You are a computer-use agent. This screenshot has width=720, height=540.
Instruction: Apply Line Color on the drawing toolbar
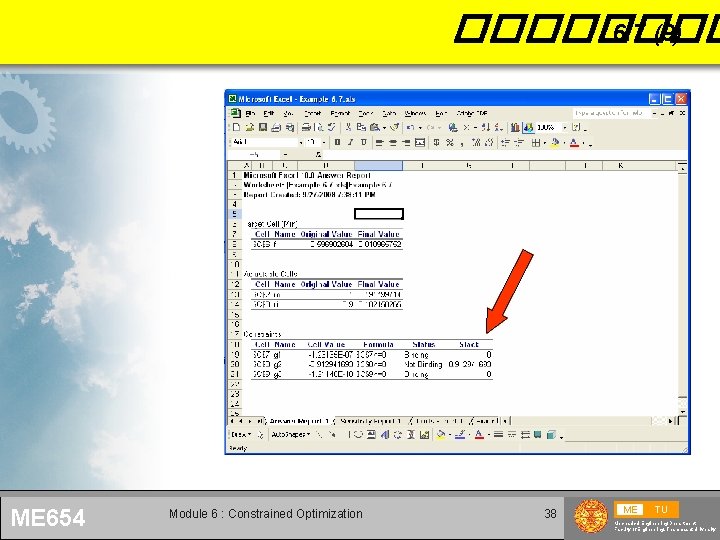click(460, 434)
